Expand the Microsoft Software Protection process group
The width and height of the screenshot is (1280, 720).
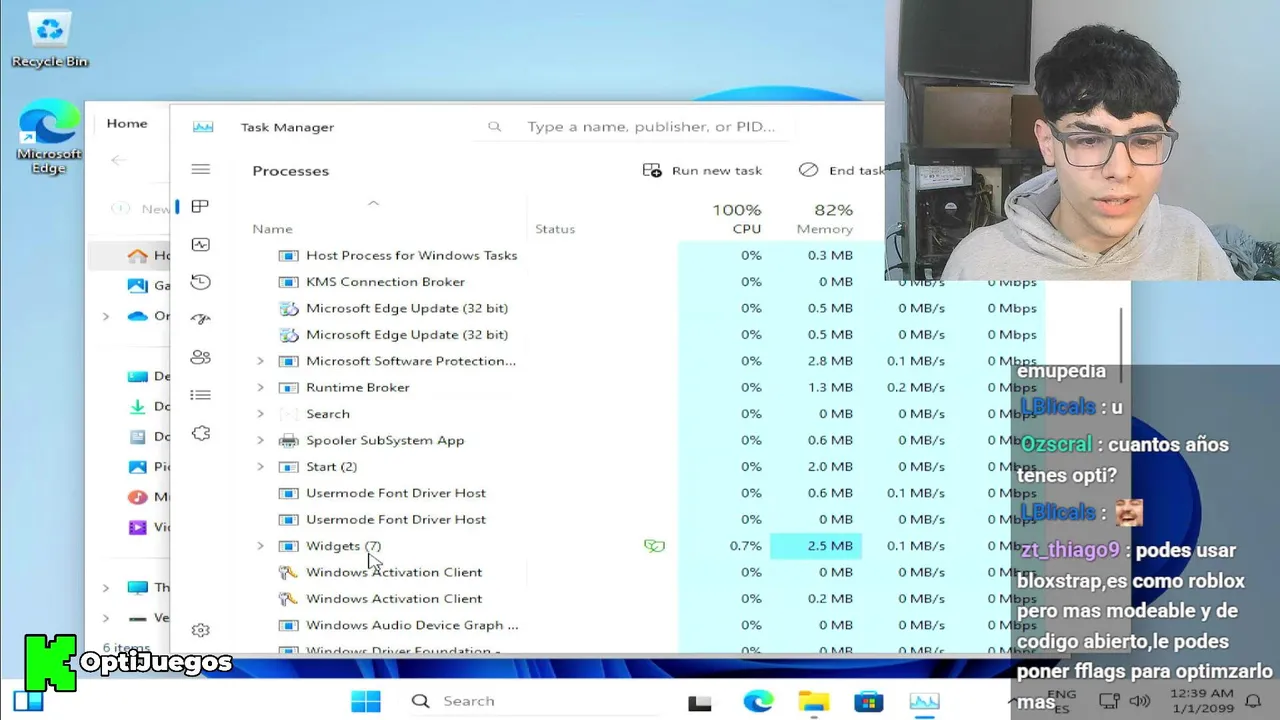(260, 361)
